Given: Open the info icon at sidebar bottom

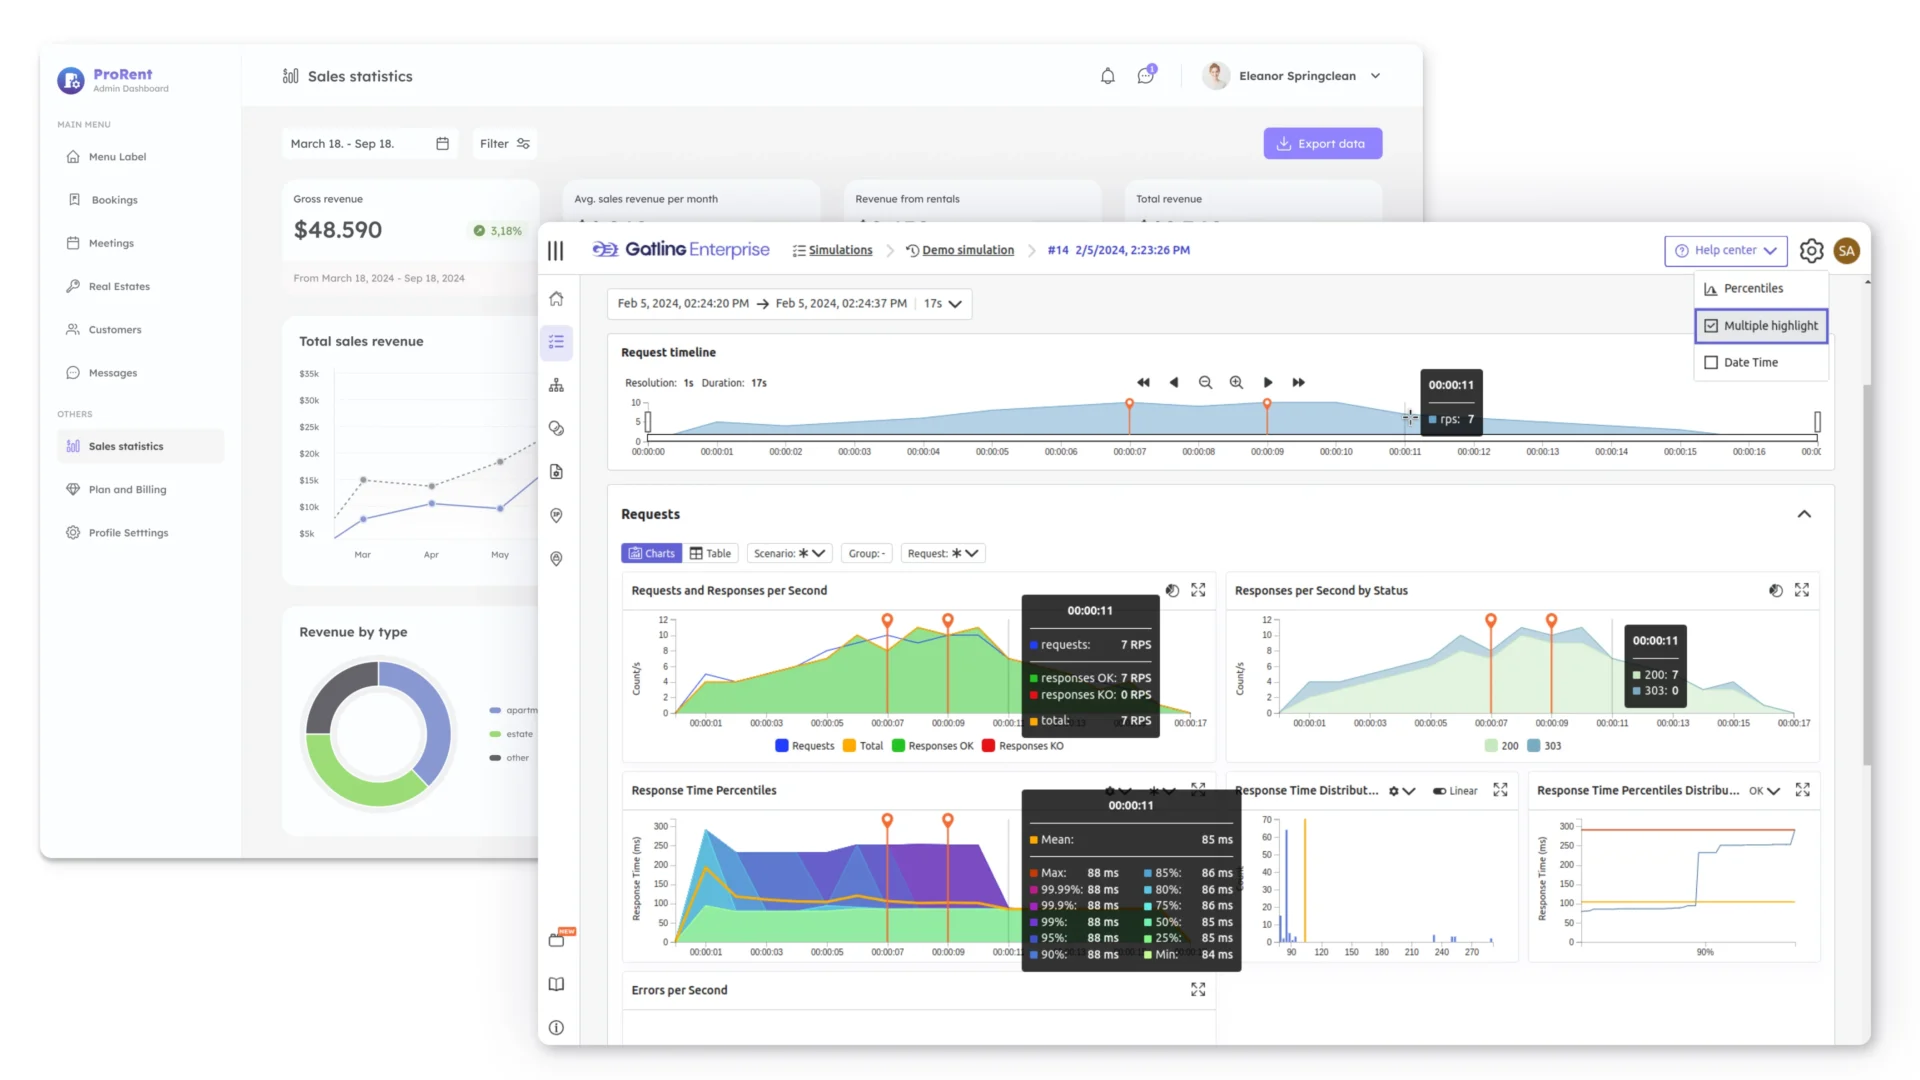Looking at the screenshot, I should coord(557,1027).
